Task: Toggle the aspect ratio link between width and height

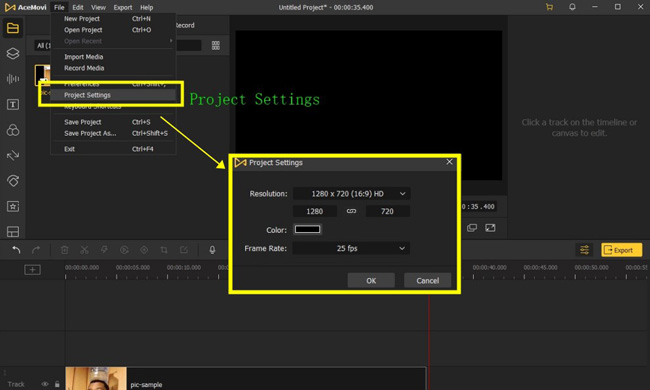Action: coord(351,211)
